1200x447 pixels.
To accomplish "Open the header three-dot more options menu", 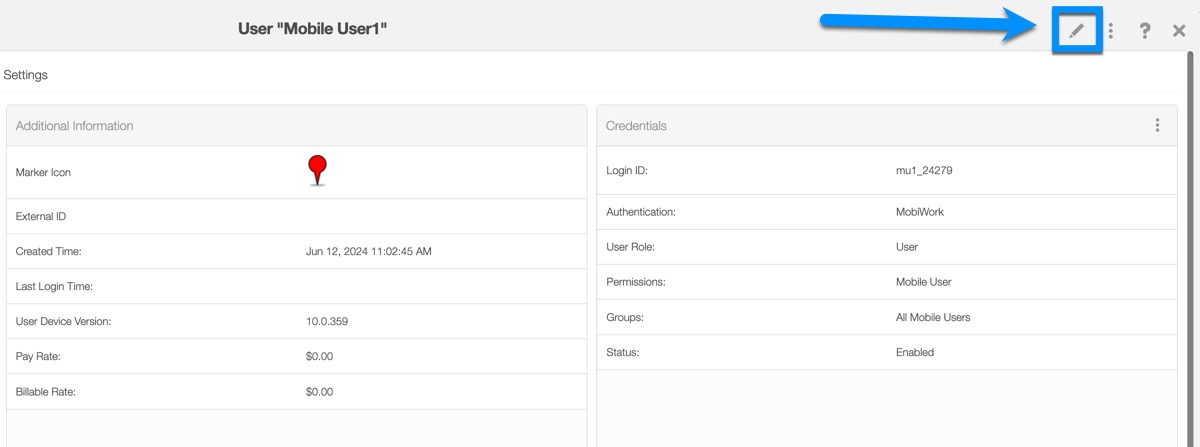I will (x=1110, y=31).
